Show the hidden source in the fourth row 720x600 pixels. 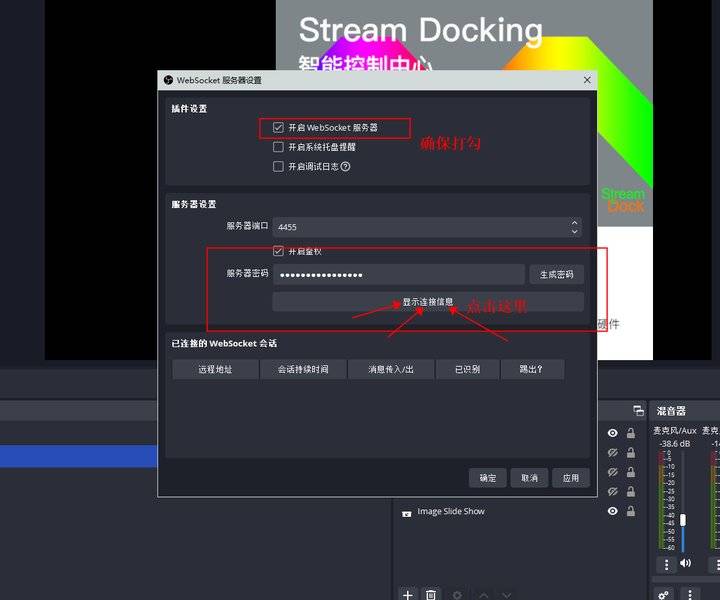(x=613, y=492)
